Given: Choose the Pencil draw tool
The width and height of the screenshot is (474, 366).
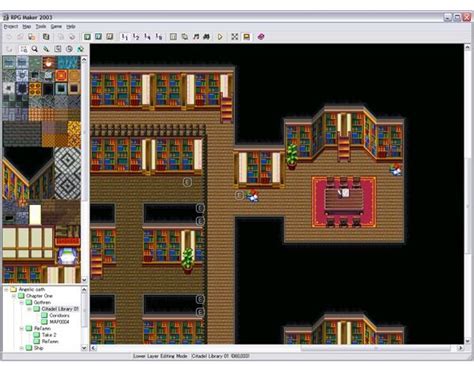Looking at the screenshot, I should (x=46, y=49).
